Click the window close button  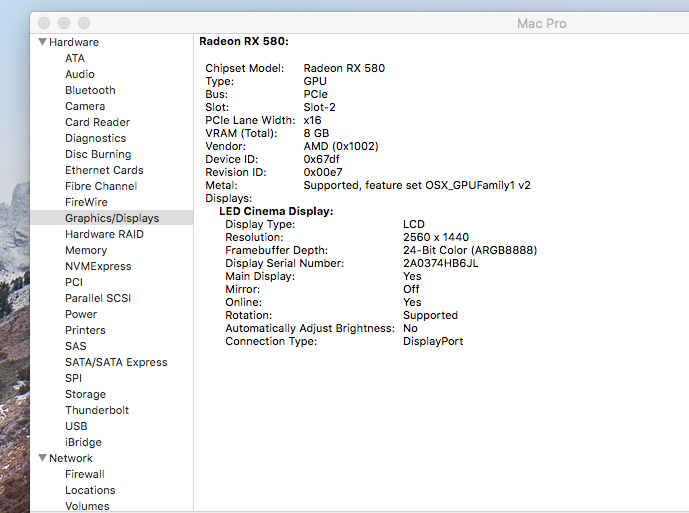(44, 23)
